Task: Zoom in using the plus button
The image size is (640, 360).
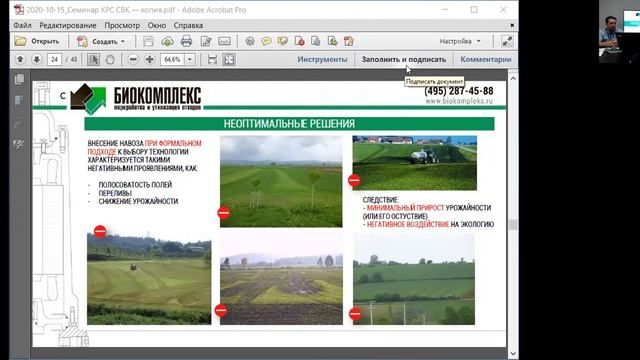Action: [x=150, y=60]
